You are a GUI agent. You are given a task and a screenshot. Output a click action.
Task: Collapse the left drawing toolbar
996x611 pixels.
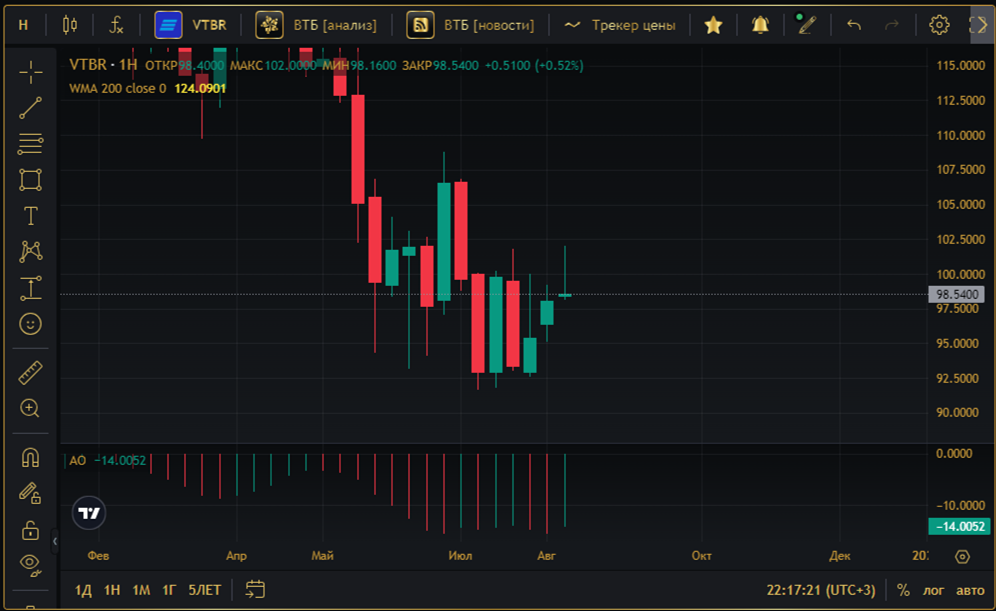point(55,541)
